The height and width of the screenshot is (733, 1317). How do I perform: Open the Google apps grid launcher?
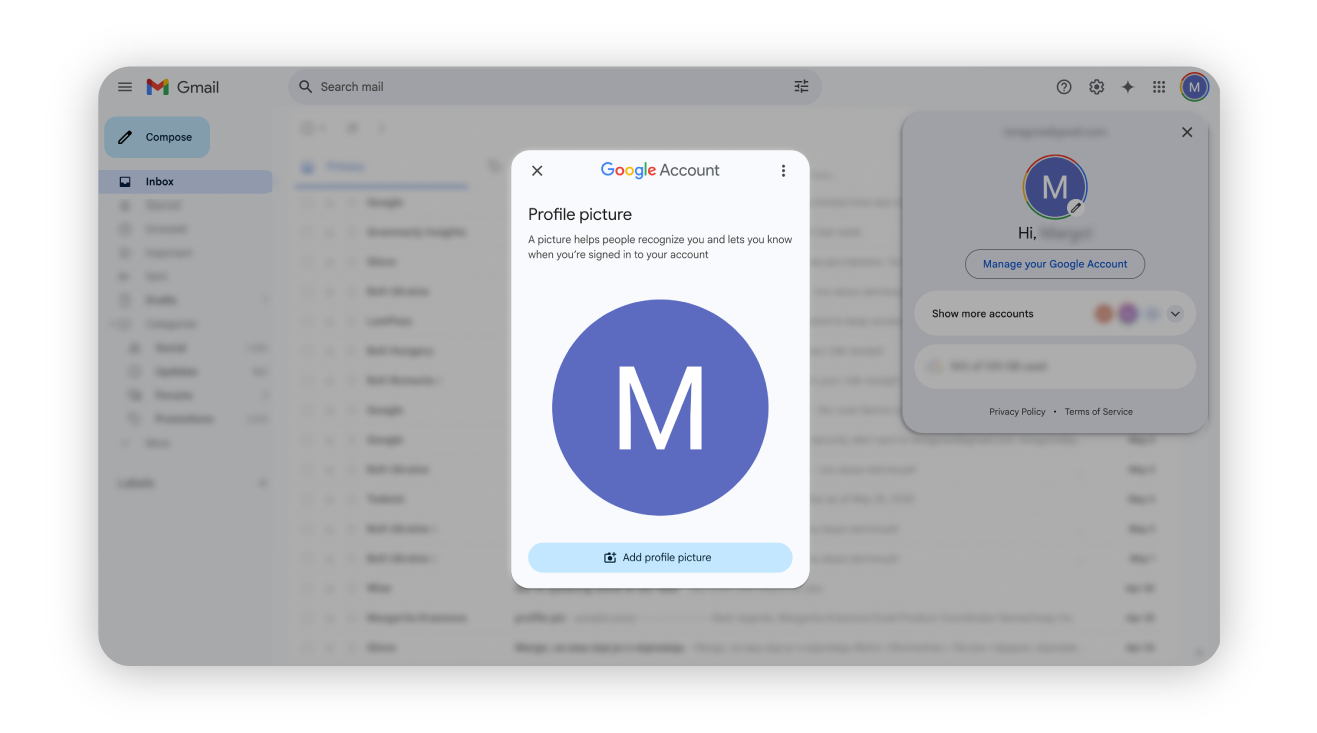(x=1158, y=87)
